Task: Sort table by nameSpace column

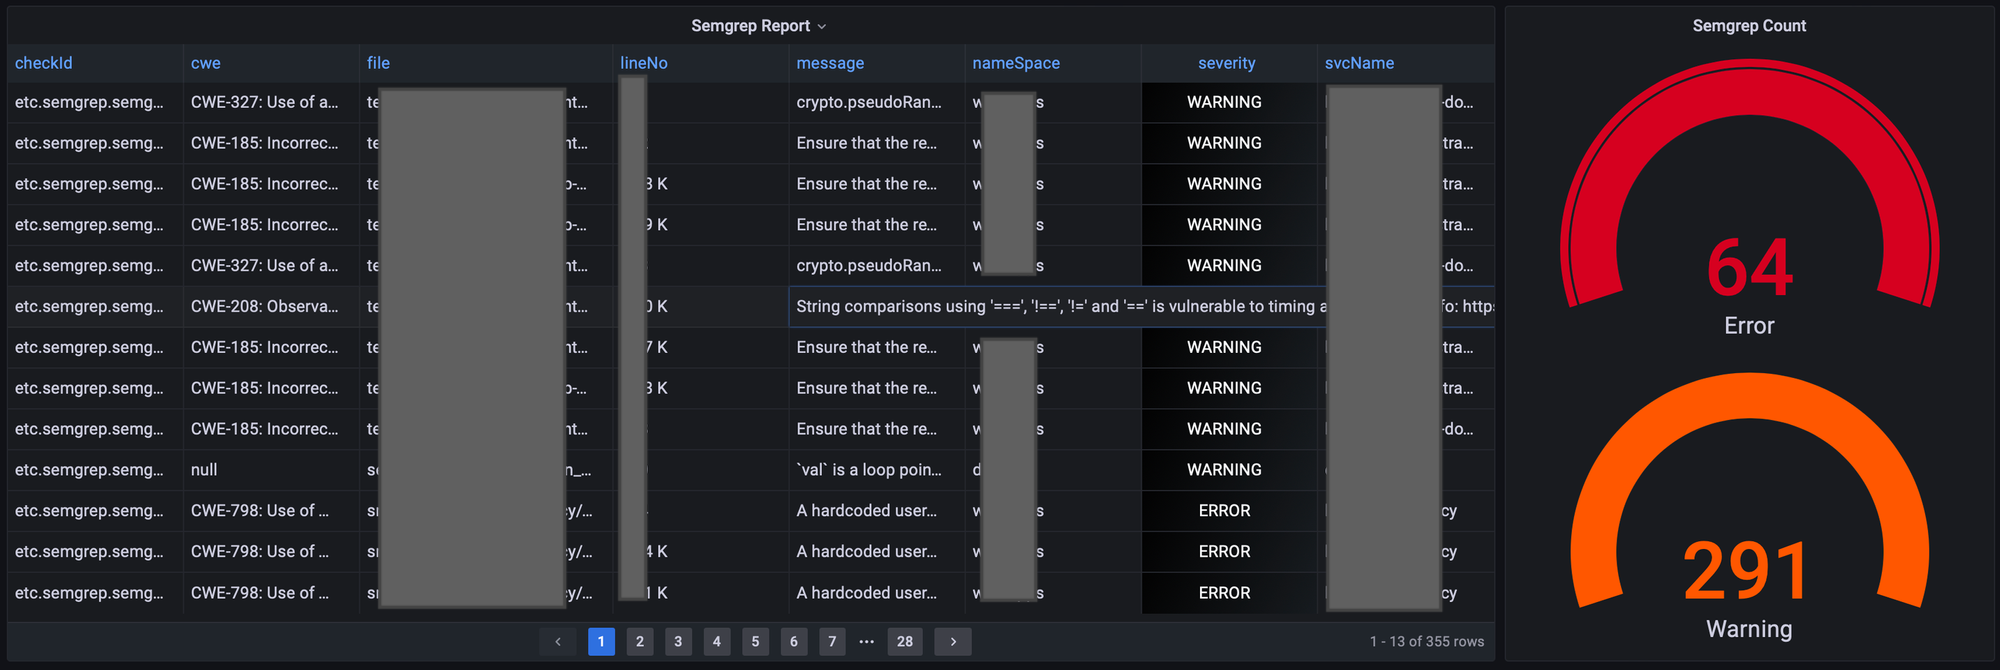Action: coord(1016,63)
